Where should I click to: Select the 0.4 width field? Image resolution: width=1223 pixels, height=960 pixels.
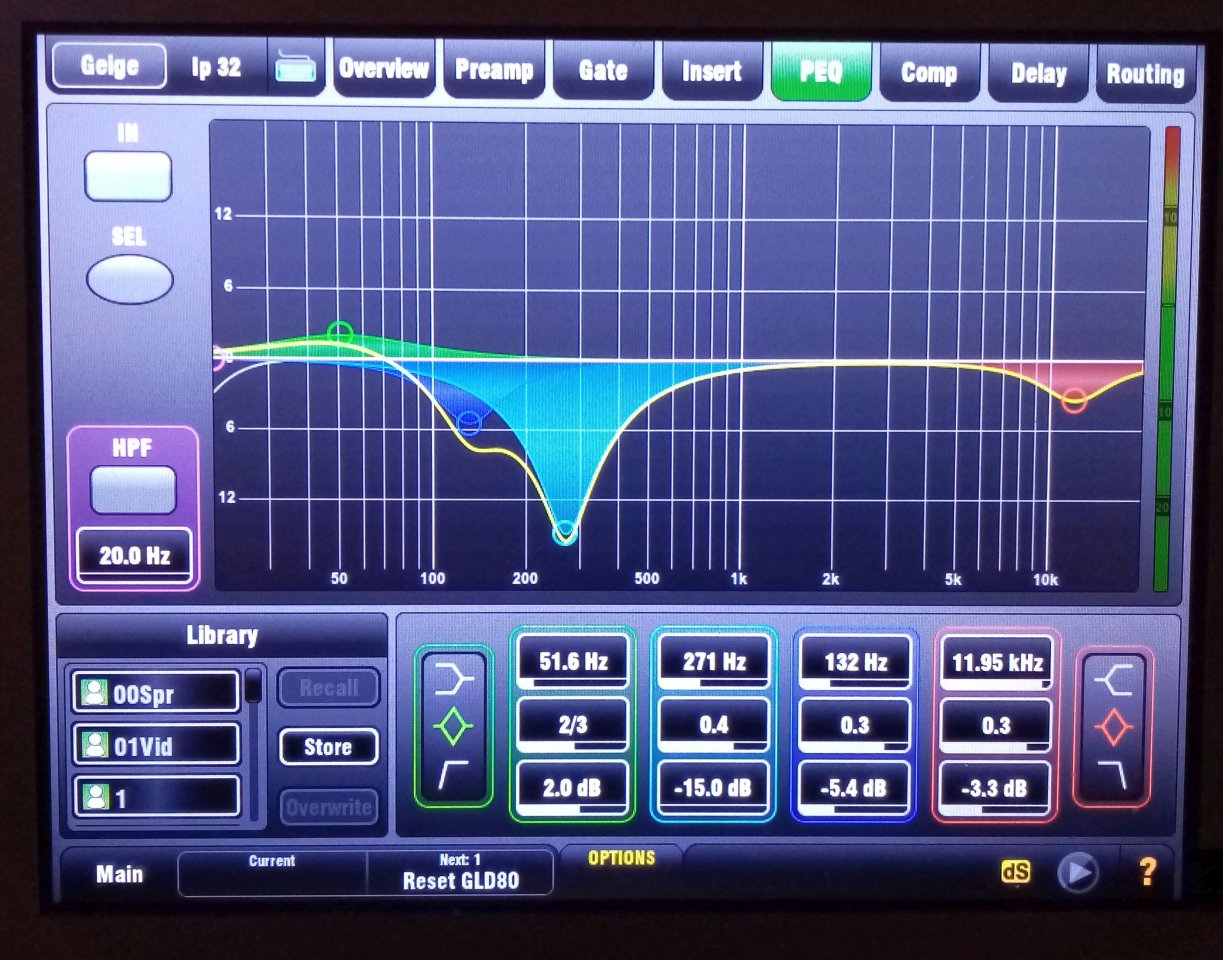click(x=714, y=725)
